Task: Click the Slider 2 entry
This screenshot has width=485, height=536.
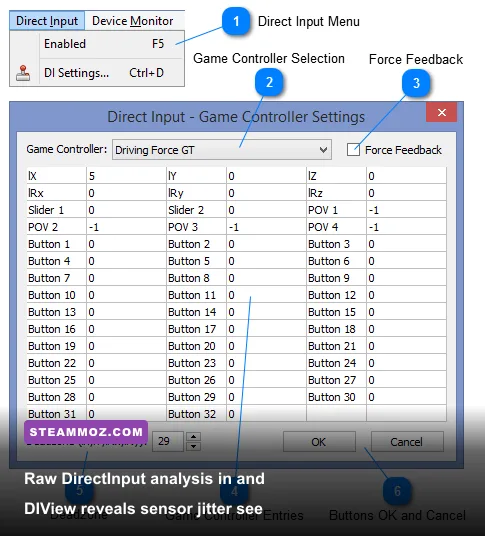Action: click(197, 210)
